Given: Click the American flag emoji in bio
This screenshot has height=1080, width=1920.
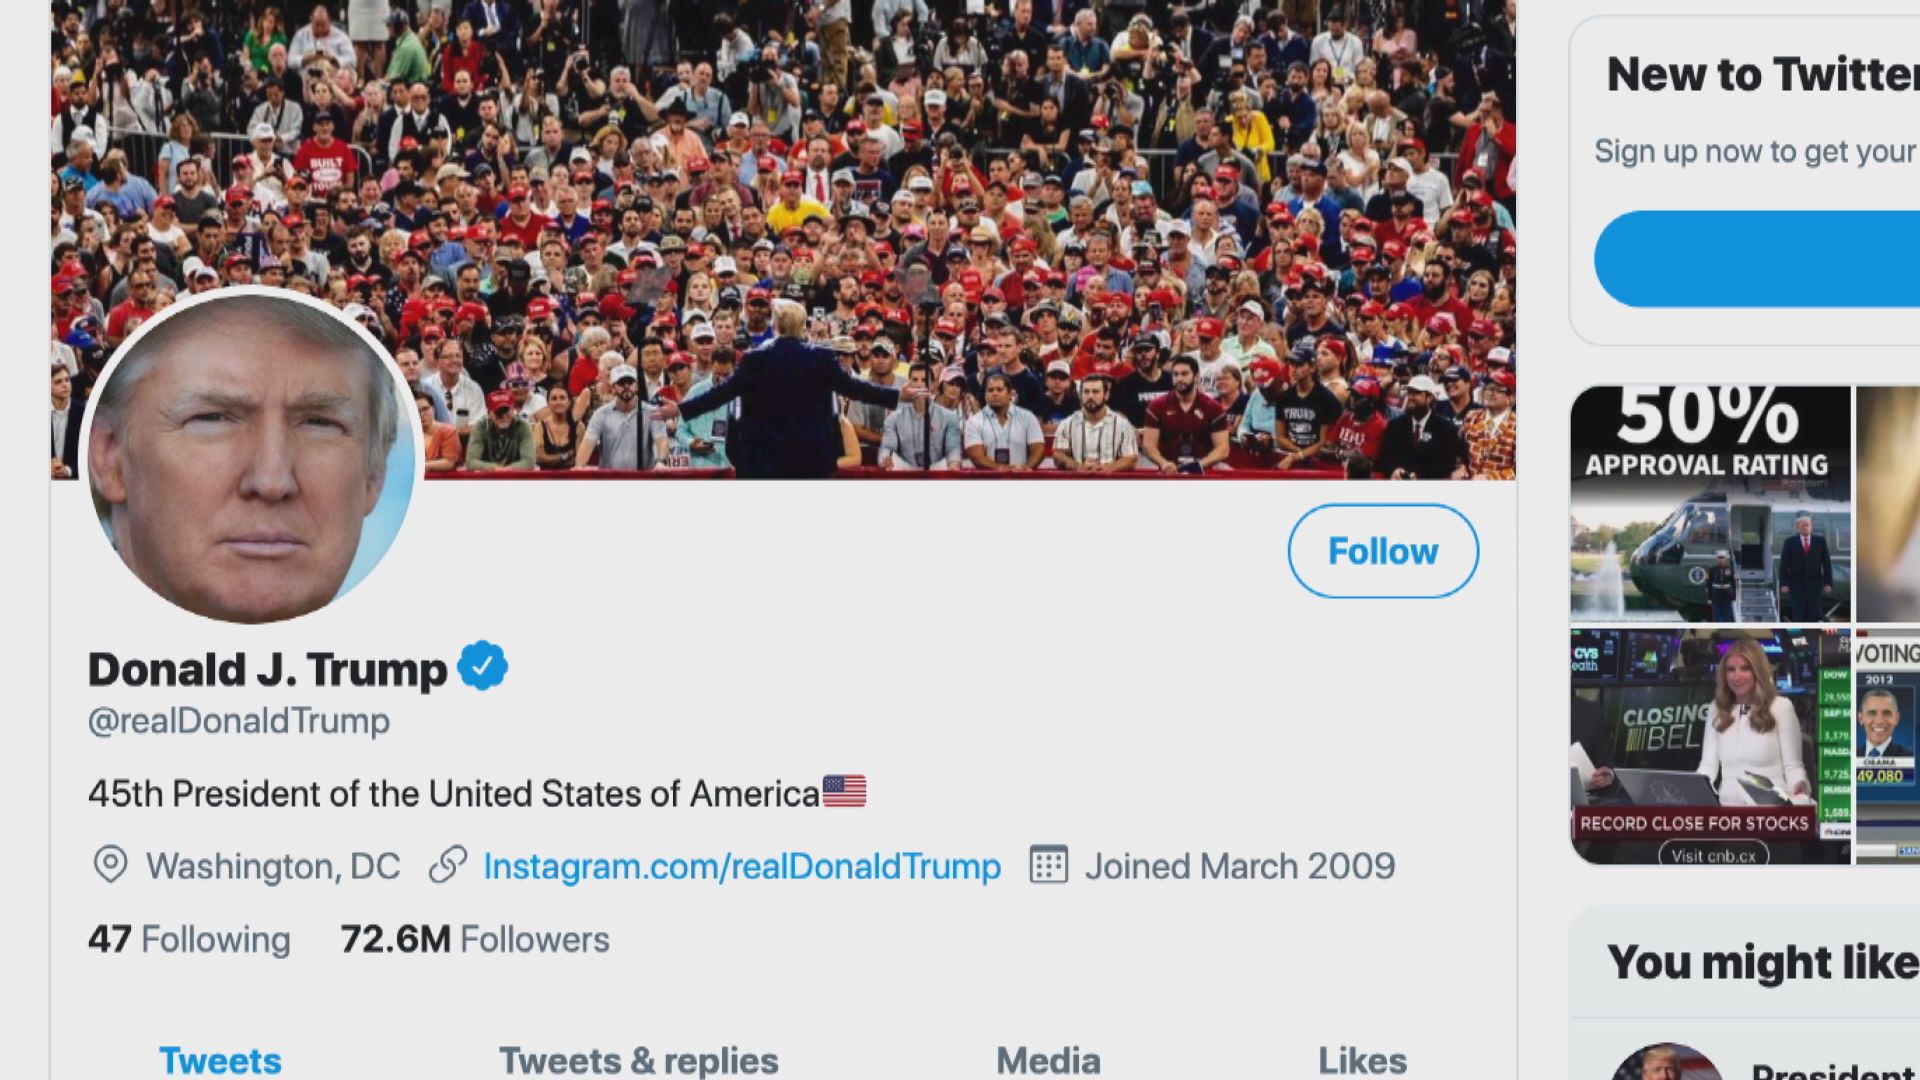Looking at the screenshot, I should pyautogui.click(x=844, y=792).
